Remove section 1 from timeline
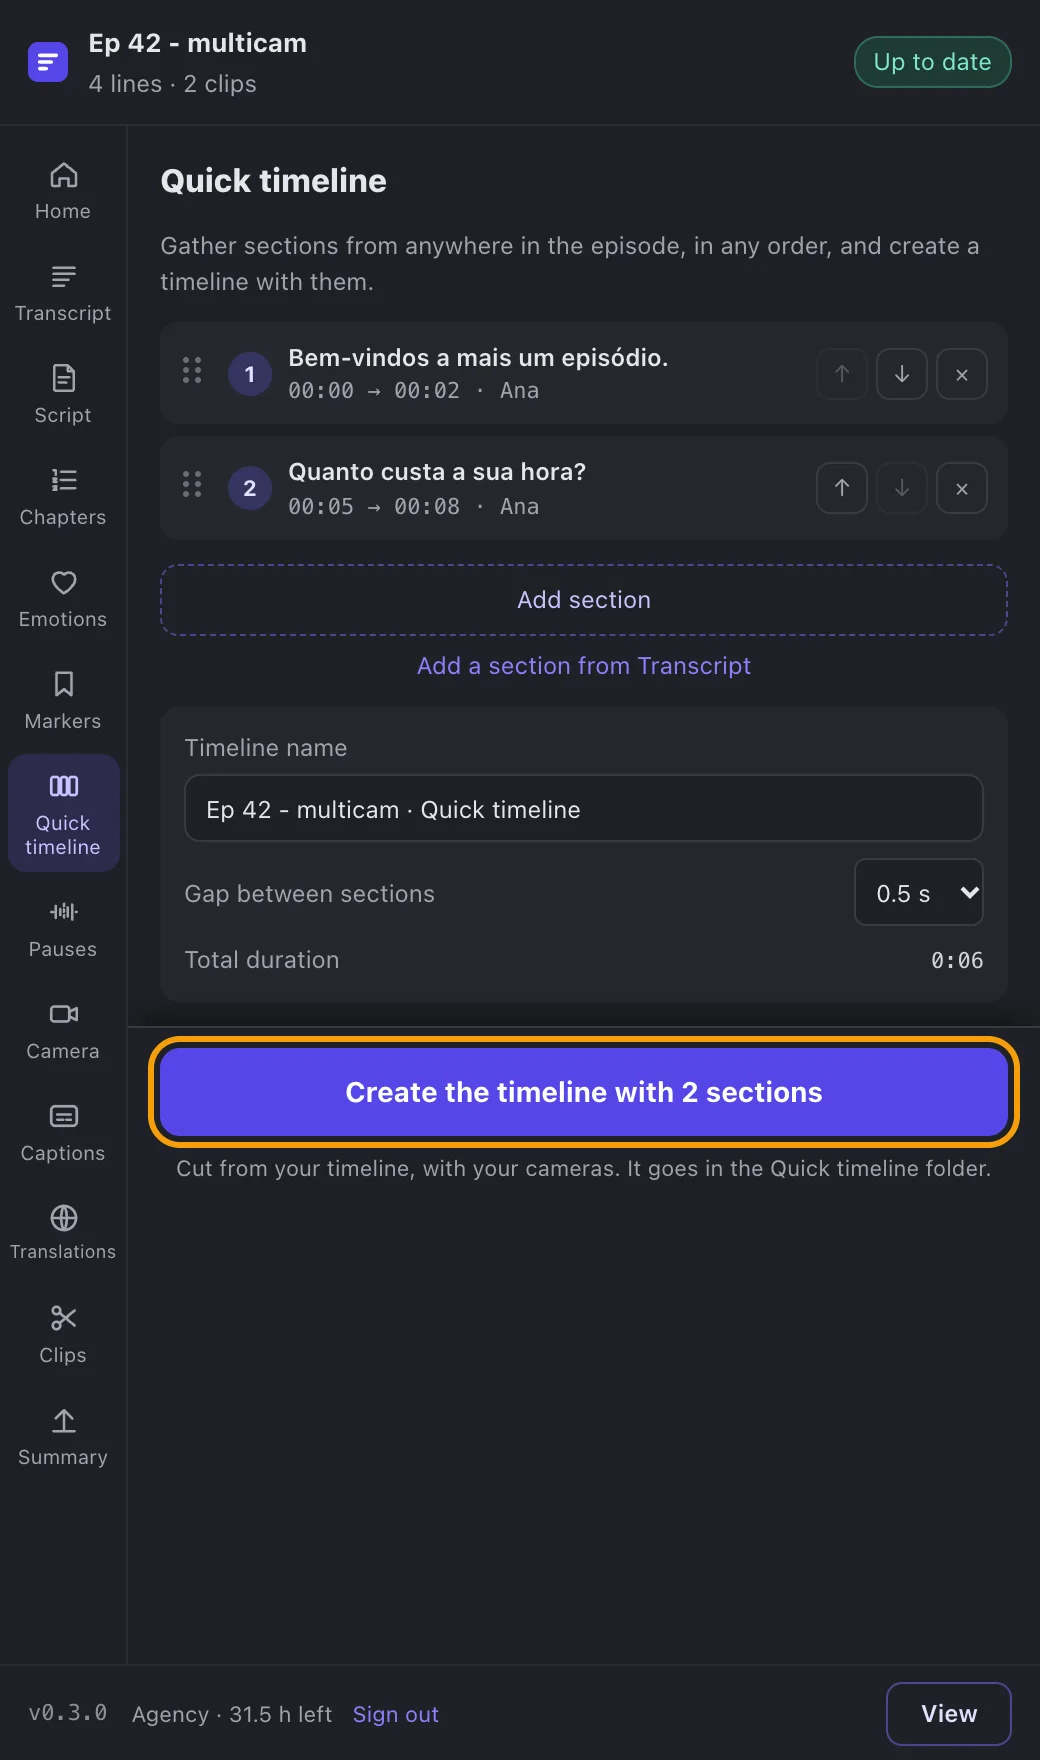Screen dimensions: 1040x1760 [x=962, y=374]
